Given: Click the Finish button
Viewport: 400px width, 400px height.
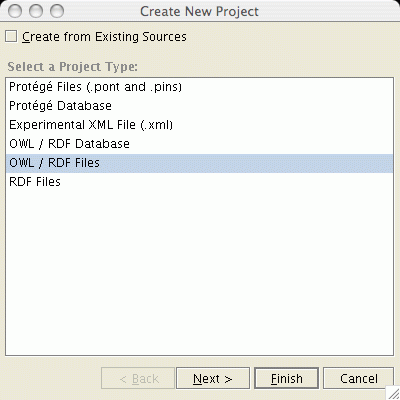Looking at the screenshot, I should pyautogui.click(x=286, y=378).
